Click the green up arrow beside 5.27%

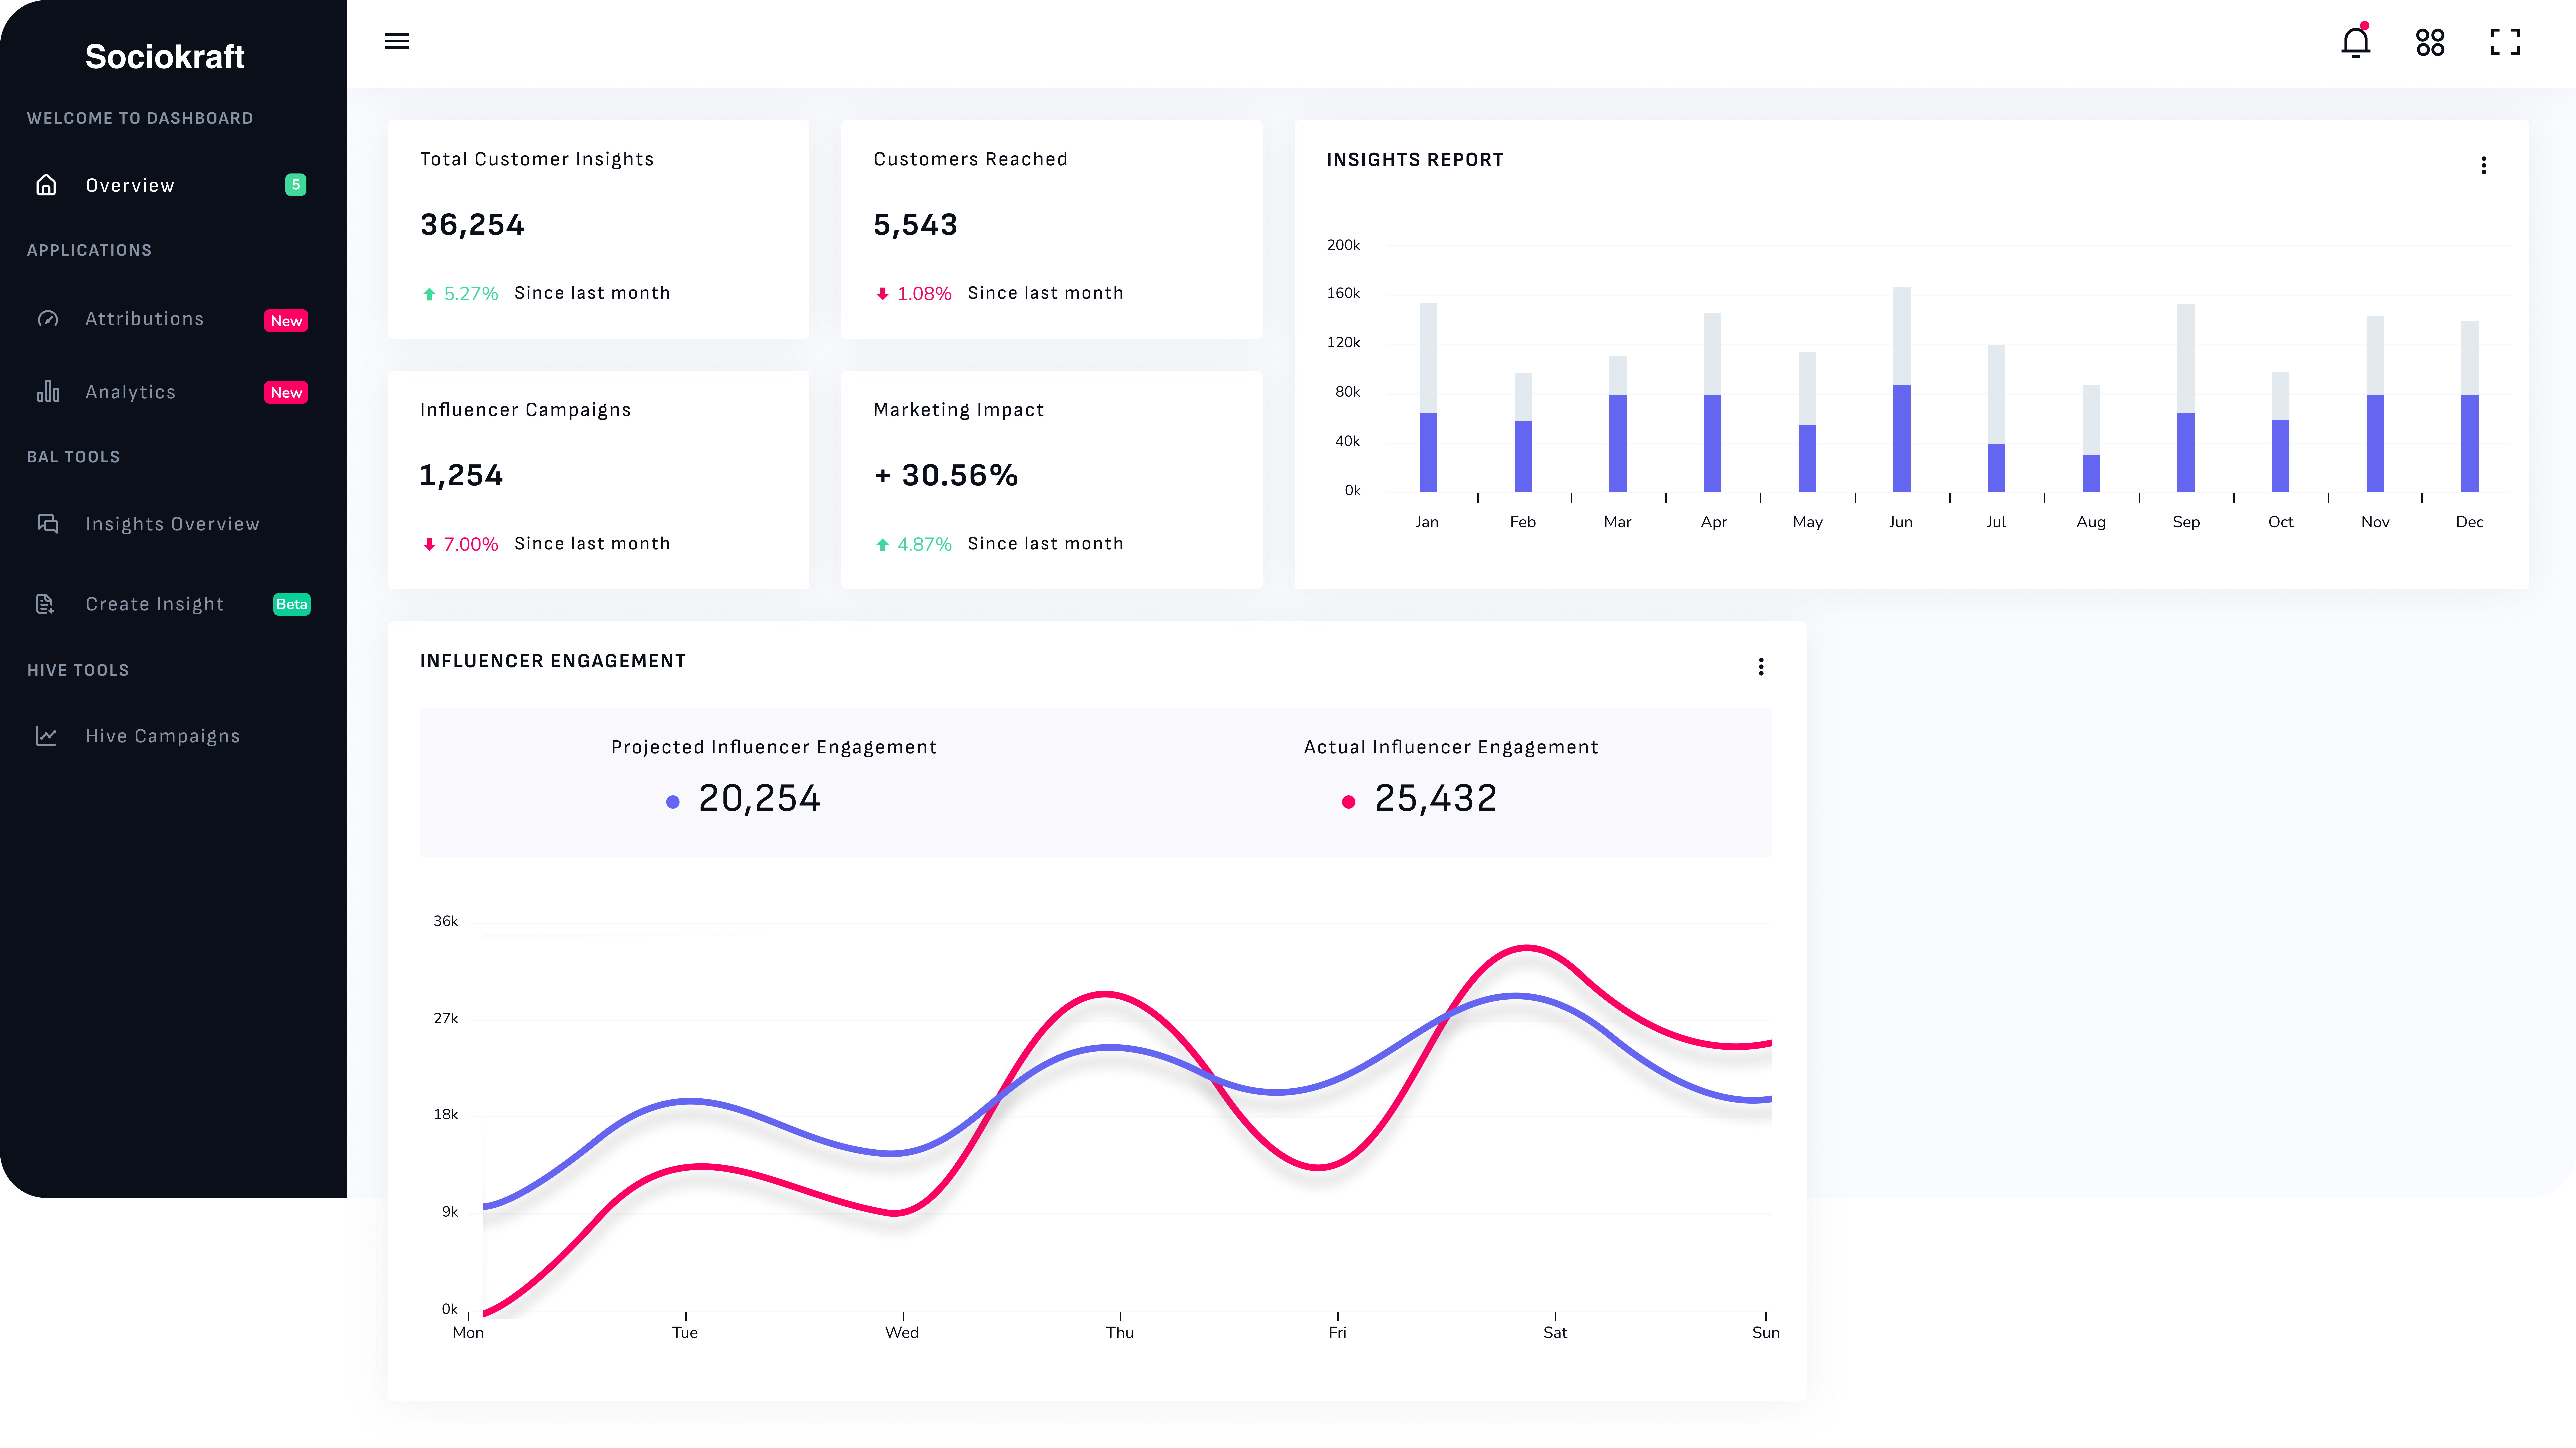(429, 294)
